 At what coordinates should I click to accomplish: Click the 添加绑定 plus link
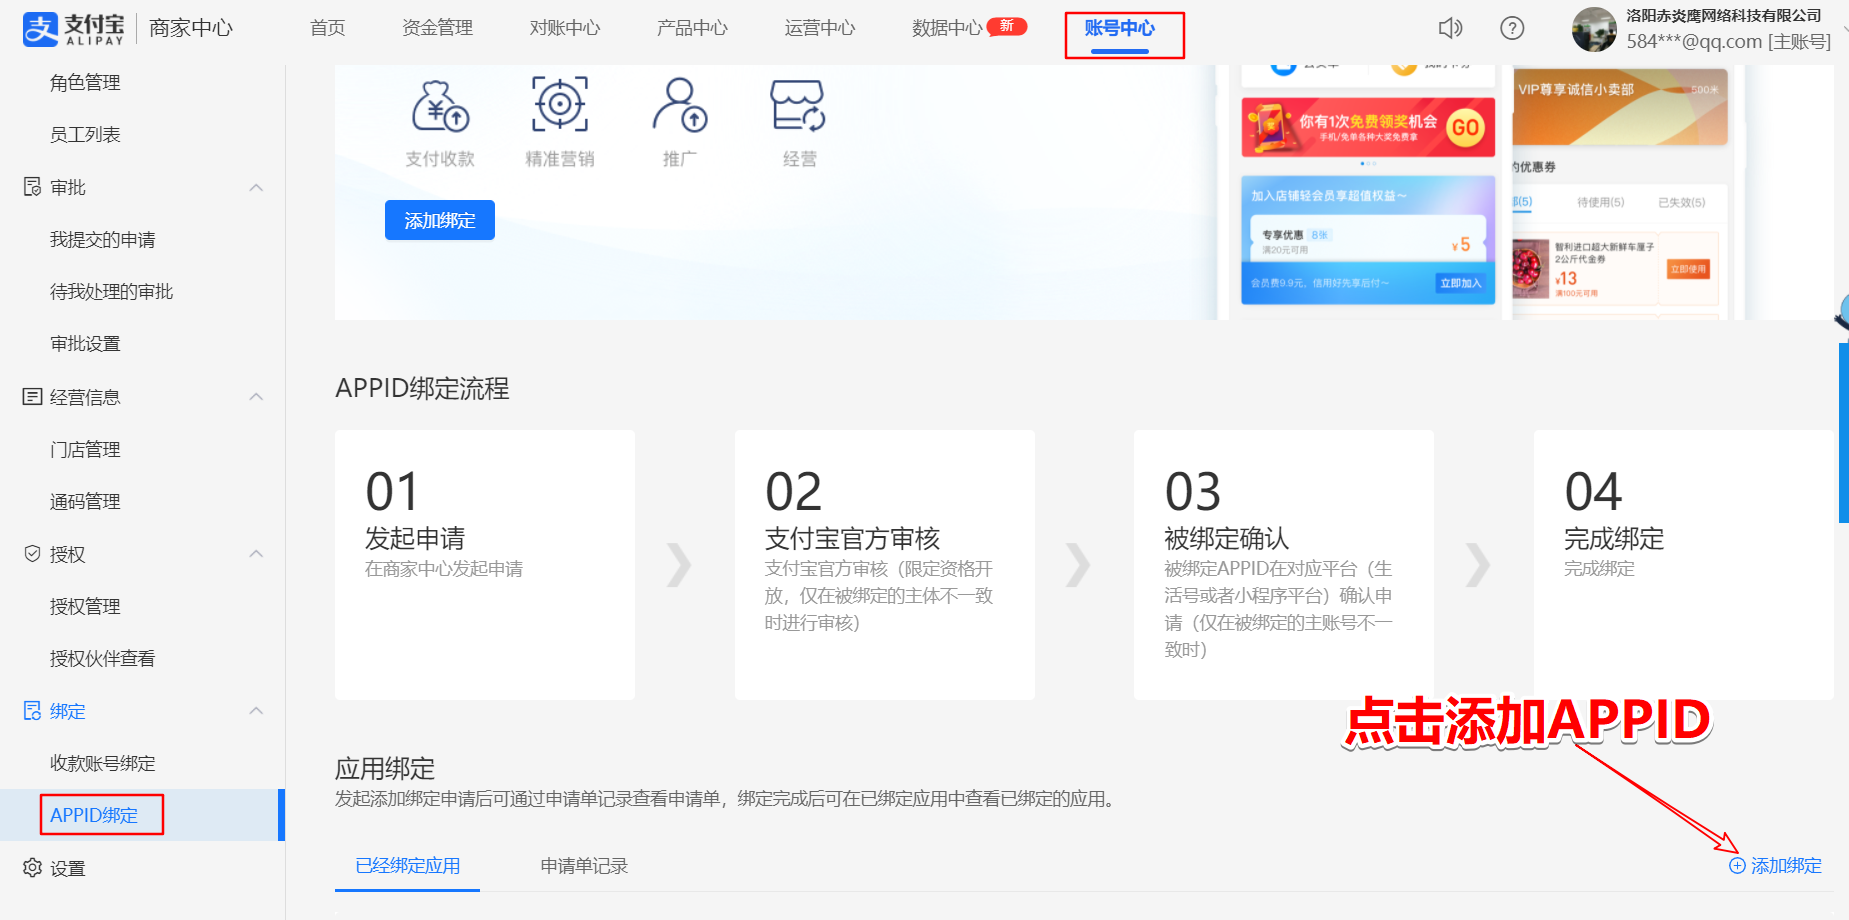(1776, 866)
